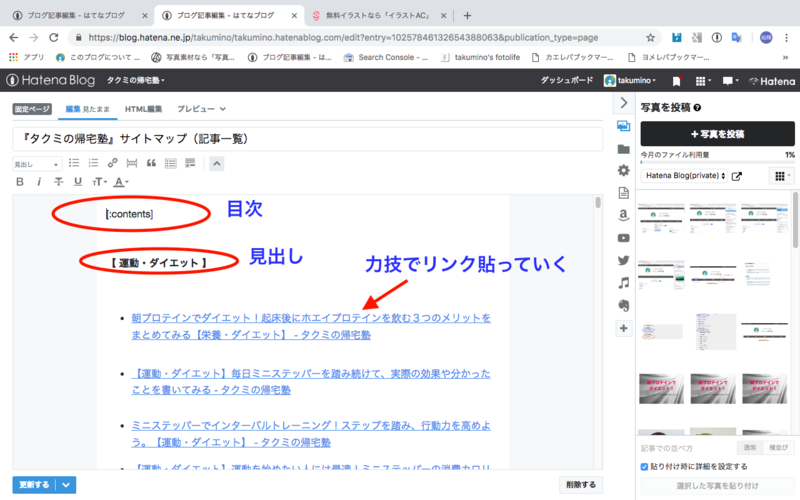This screenshot has width=800, height=500.
Task: Open the 朝プロテインでダイエット article link
Action: pos(311,326)
